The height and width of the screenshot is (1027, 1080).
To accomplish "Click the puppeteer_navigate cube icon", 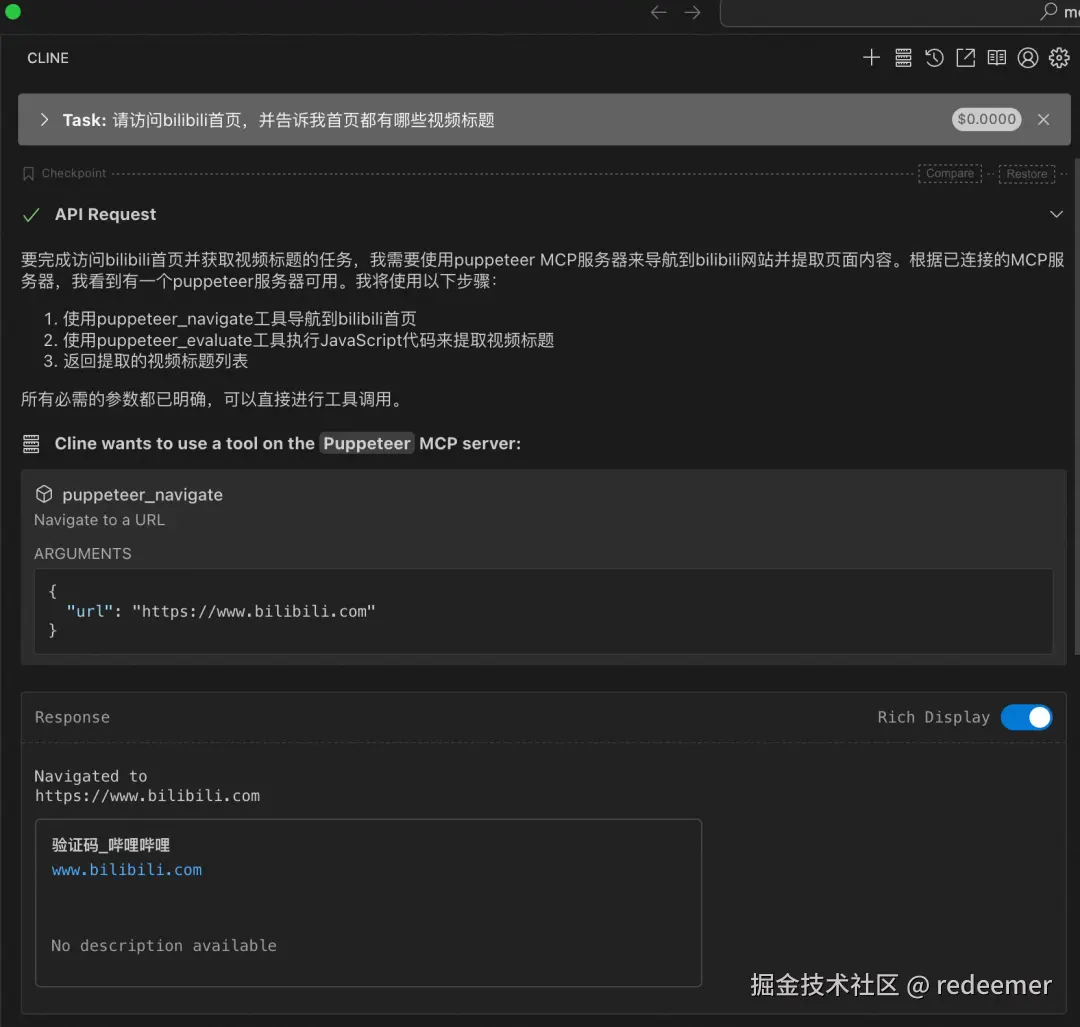I will click(44, 493).
